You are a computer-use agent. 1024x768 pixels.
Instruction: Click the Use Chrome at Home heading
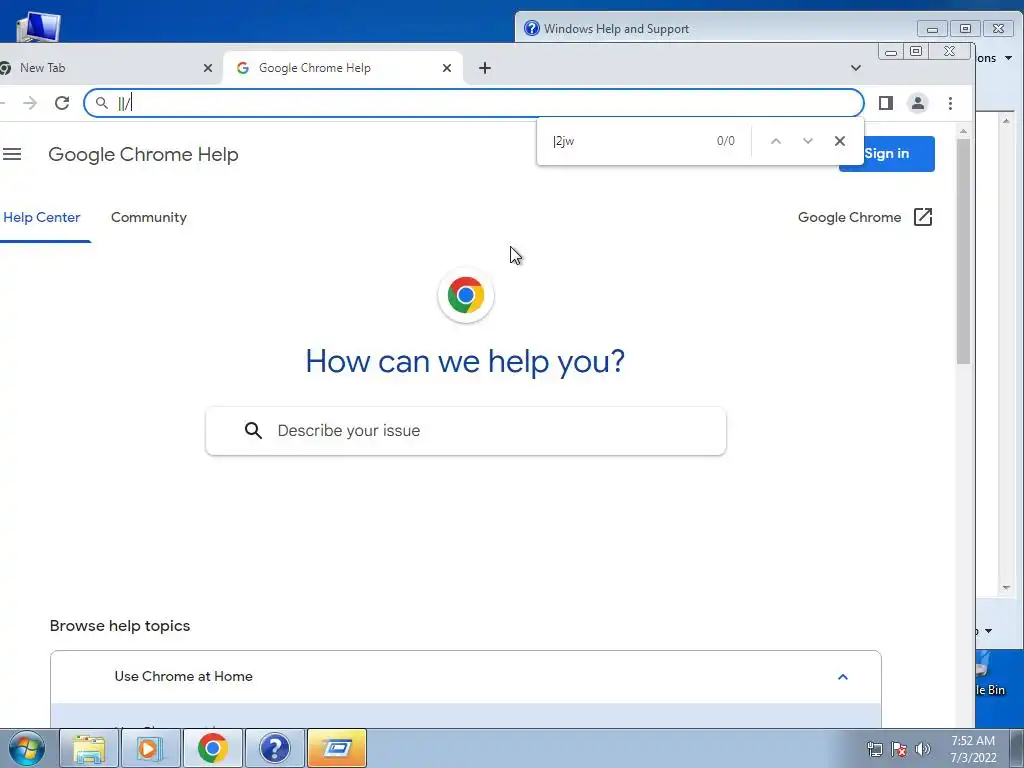pos(184,677)
